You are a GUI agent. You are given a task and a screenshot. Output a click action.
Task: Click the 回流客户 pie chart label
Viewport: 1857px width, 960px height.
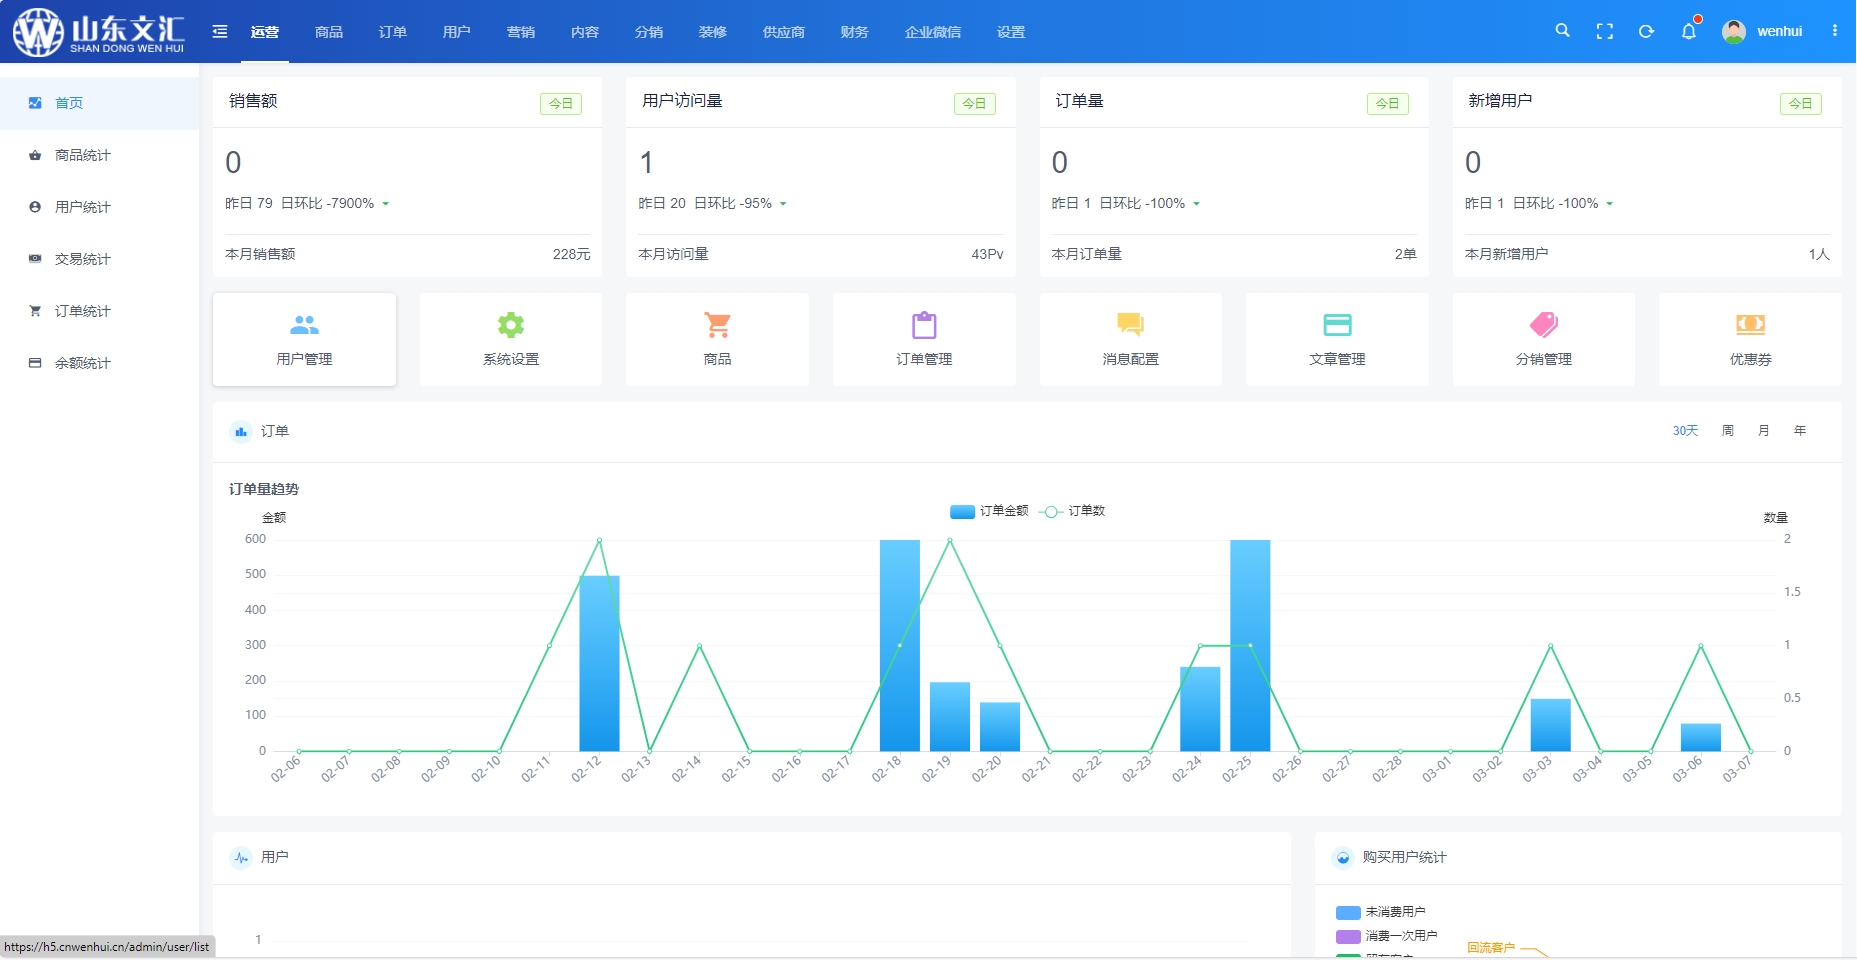point(1491,948)
